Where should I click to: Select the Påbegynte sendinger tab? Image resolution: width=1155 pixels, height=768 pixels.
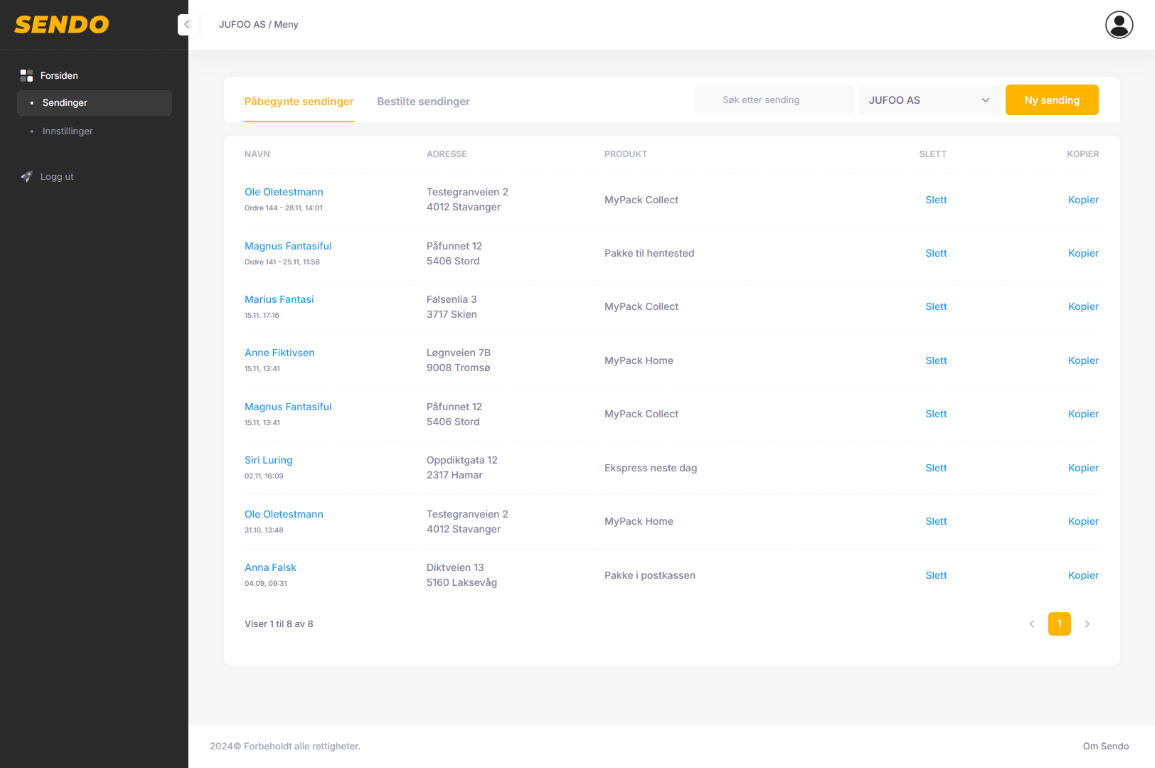pyautogui.click(x=298, y=102)
